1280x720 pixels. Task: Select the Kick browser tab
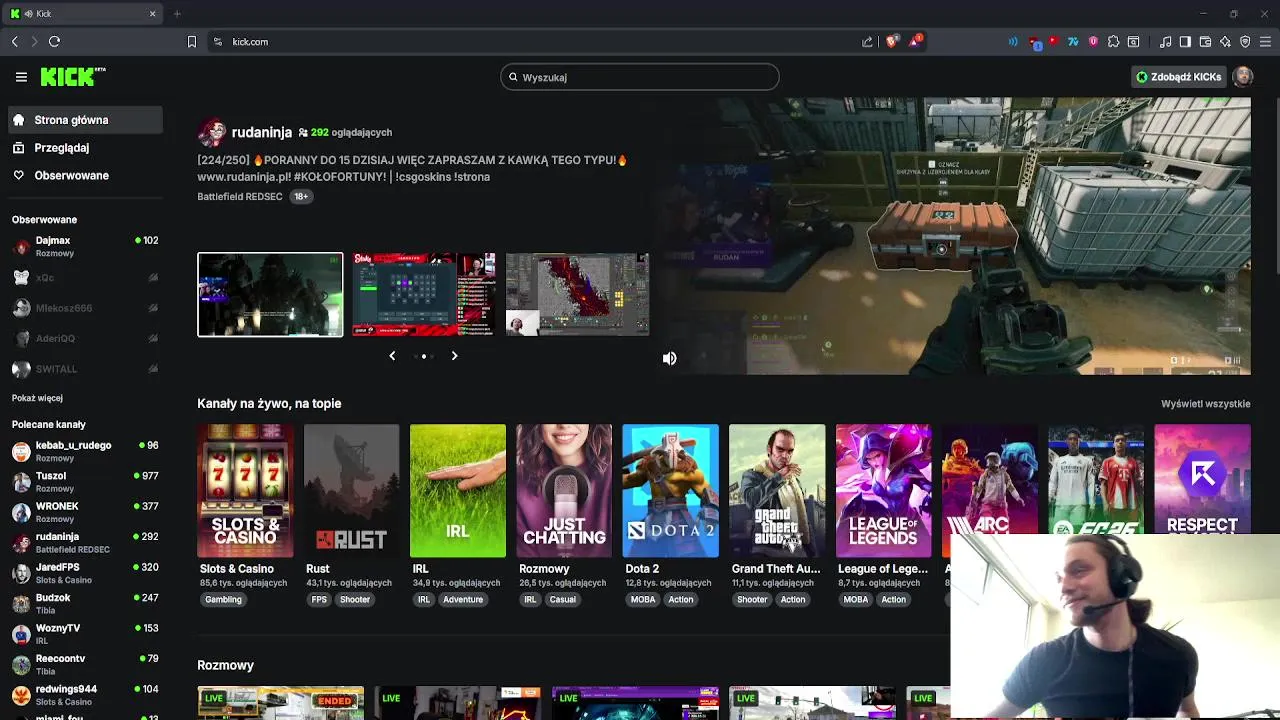point(83,14)
